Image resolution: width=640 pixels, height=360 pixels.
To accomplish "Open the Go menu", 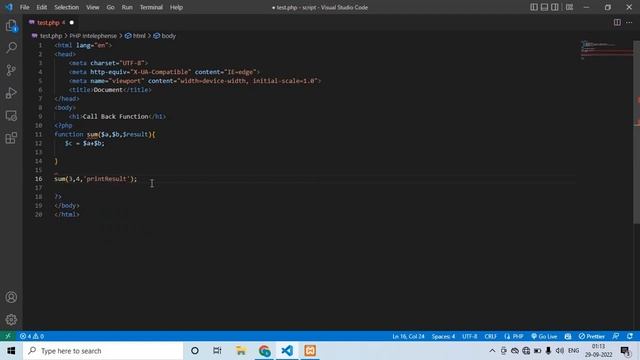I will coord(111,7).
